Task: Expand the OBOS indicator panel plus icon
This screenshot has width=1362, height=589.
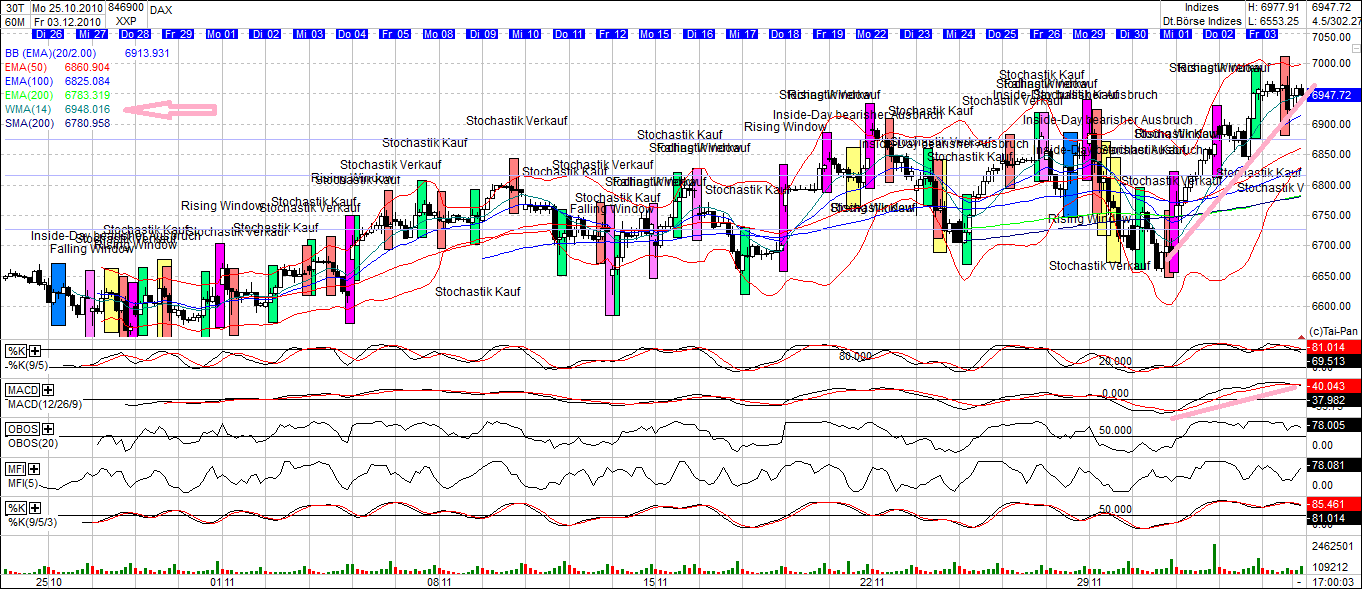Action: tap(46, 429)
